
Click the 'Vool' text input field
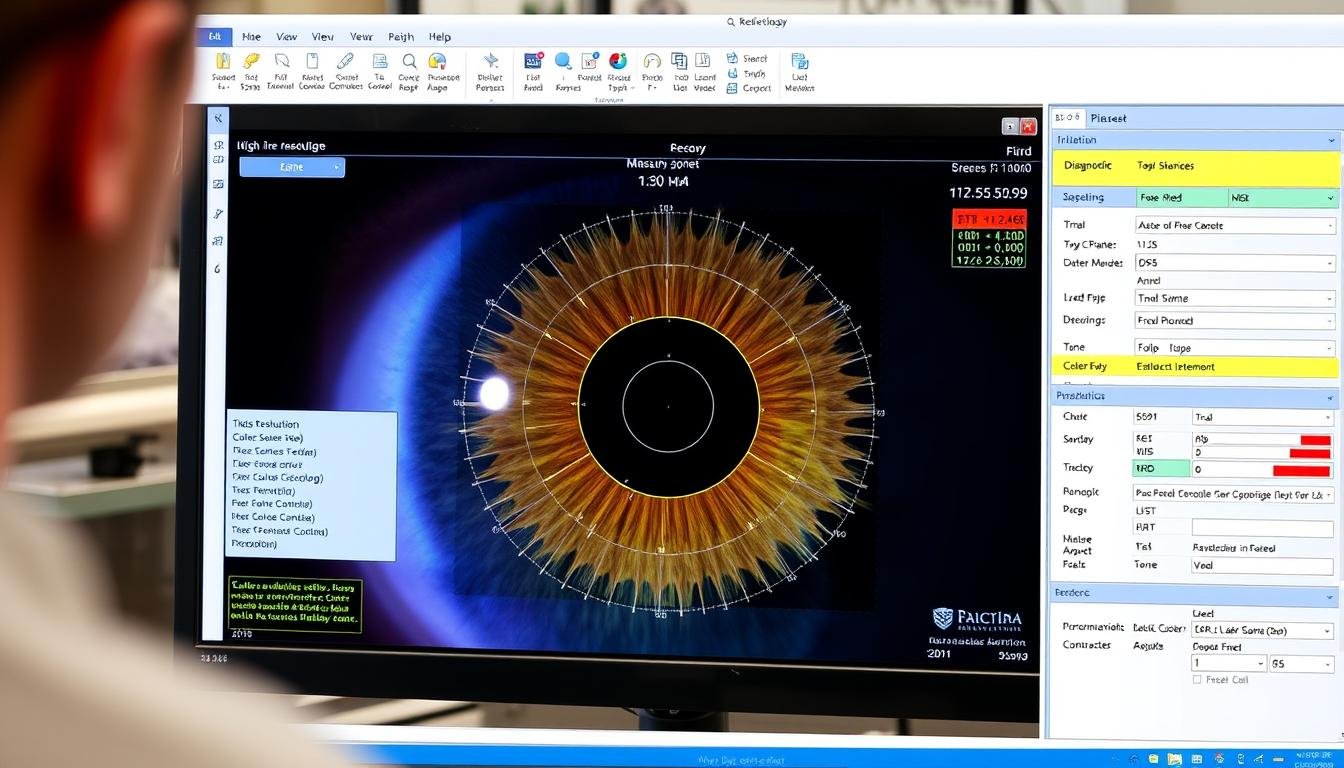click(1262, 566)
